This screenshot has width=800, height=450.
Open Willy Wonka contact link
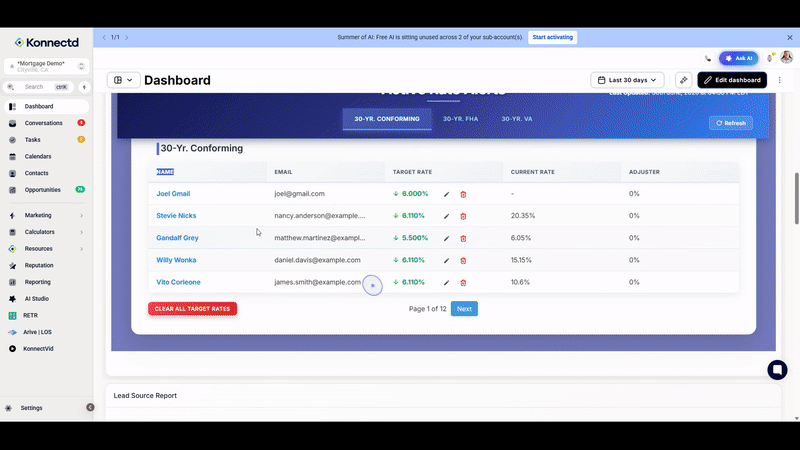(176, 260)
